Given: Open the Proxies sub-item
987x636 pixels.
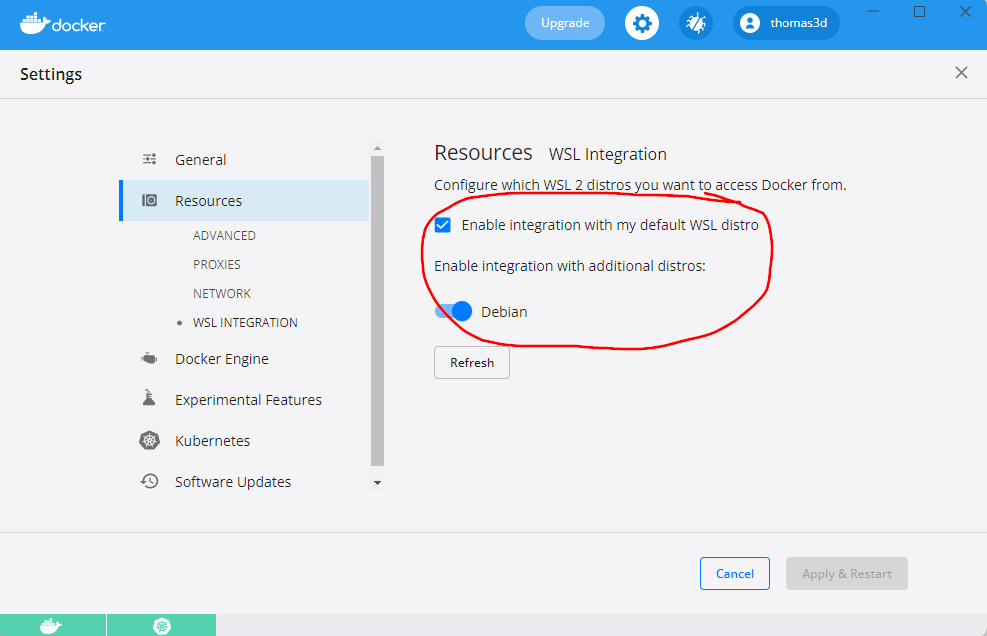Looking at the screenshot, I should [217, 264].
